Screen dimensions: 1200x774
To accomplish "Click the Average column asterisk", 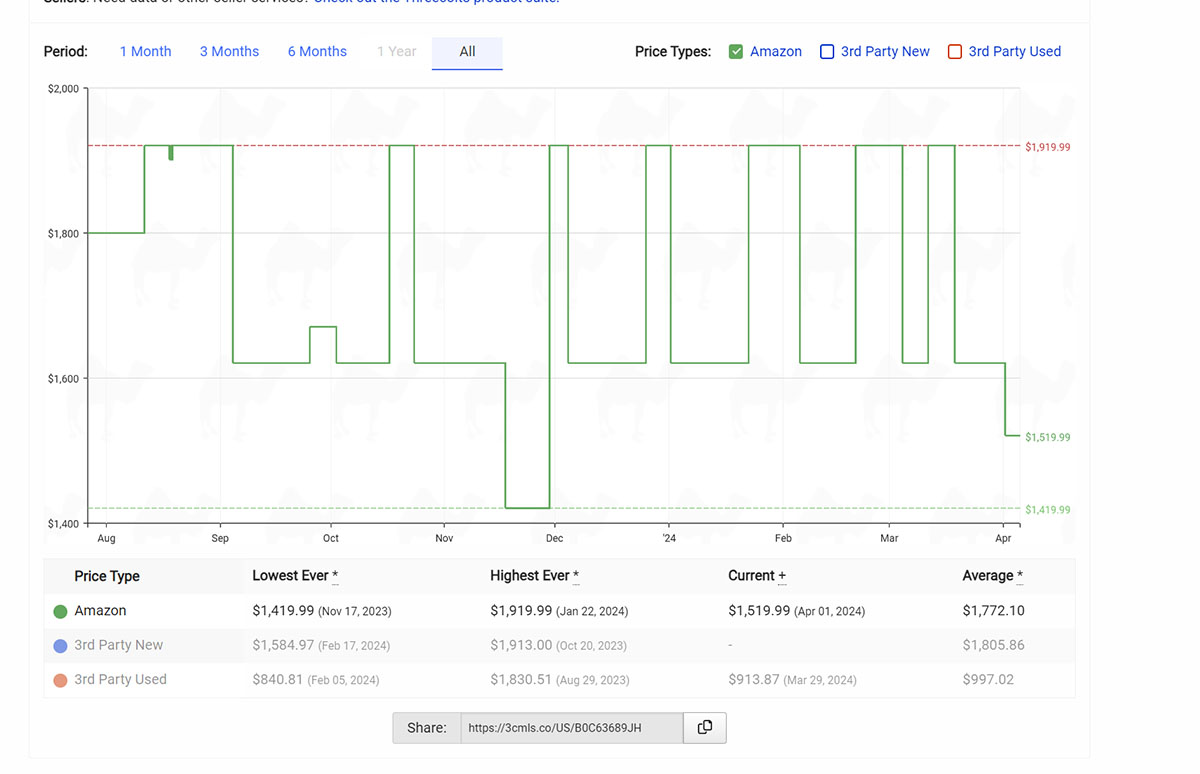I will pyautogui.click(x=1018, y=576).
